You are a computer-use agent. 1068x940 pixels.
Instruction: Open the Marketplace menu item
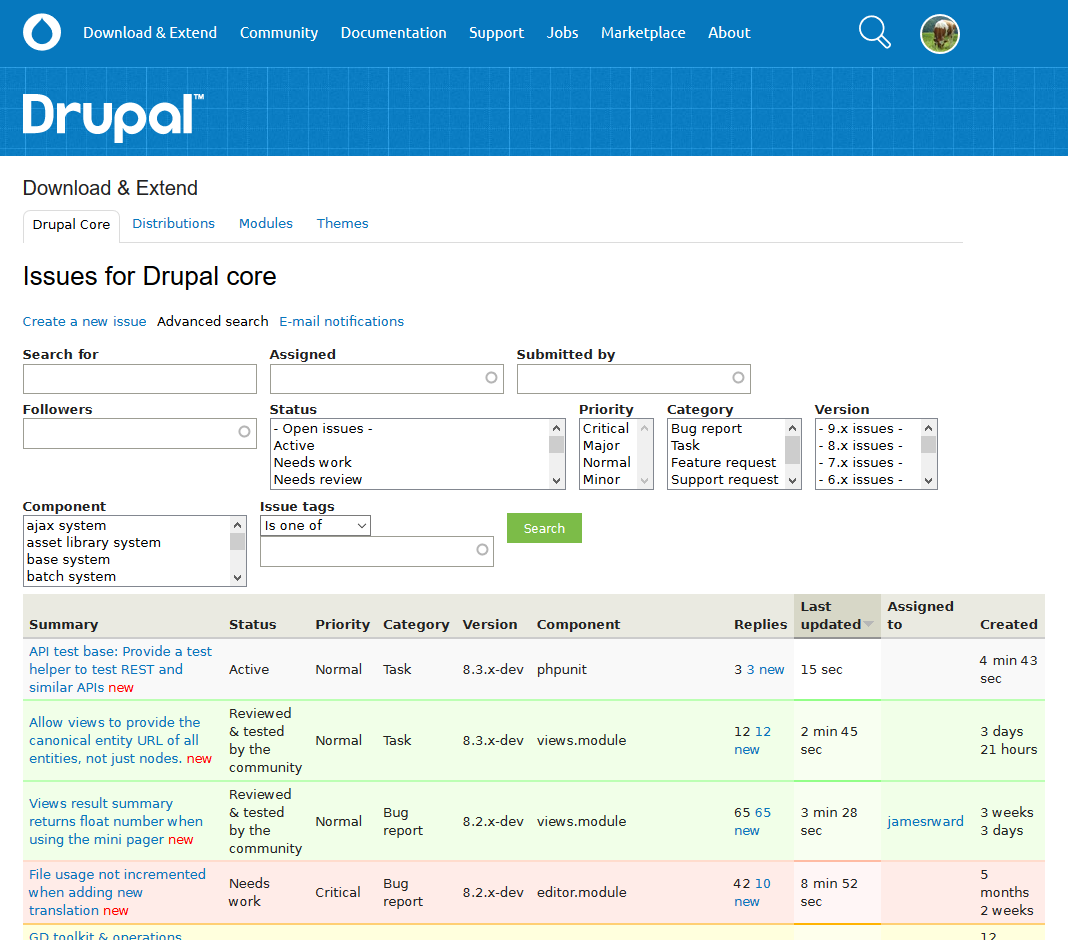tap(643, 33)
